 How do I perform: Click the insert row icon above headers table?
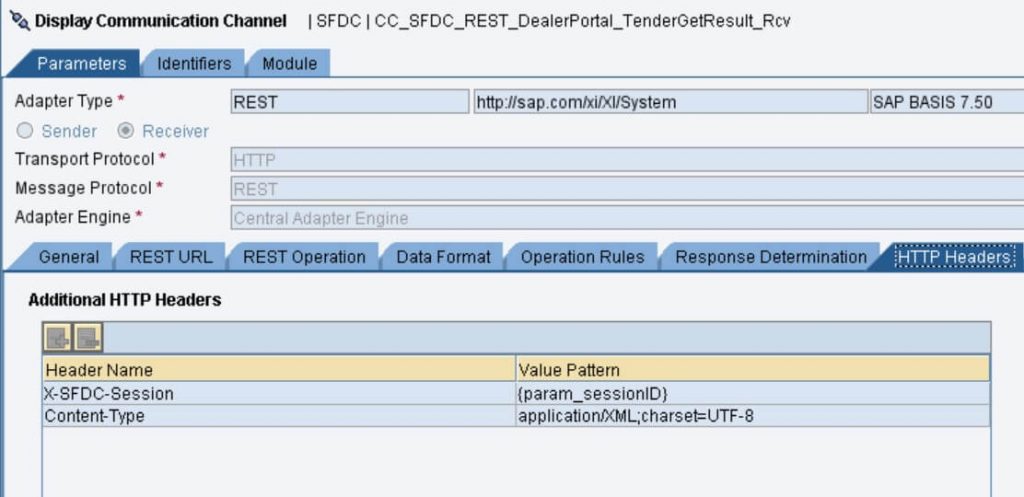point(57,338)
